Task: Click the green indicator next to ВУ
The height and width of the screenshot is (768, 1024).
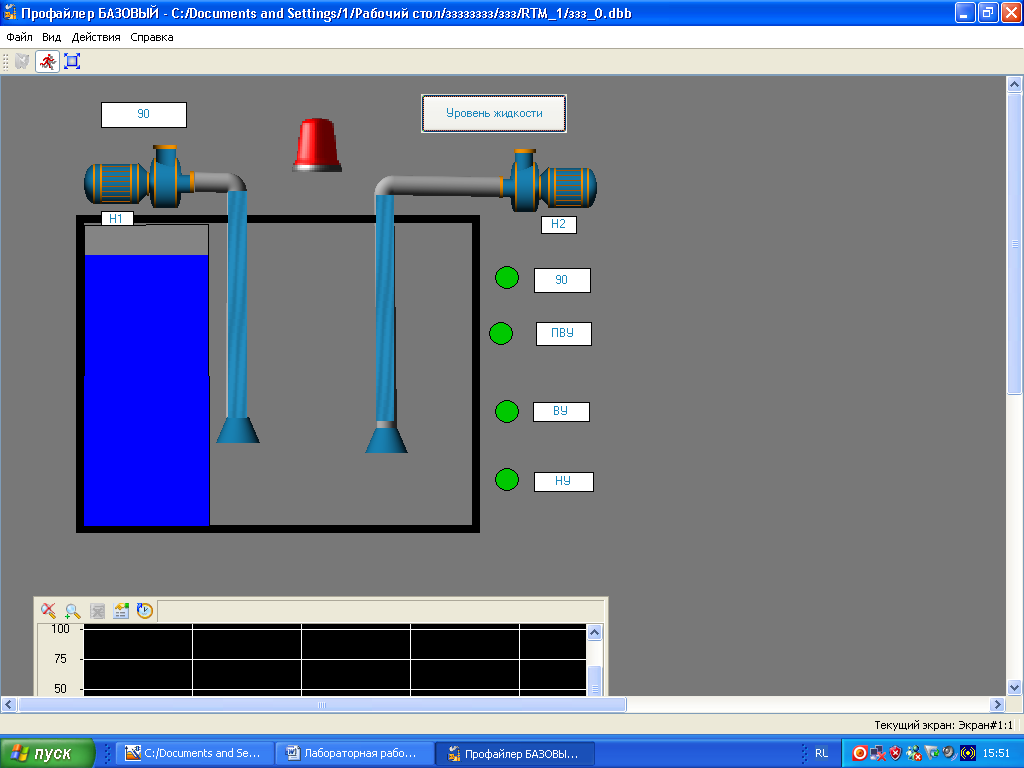Action: point(507,411)
